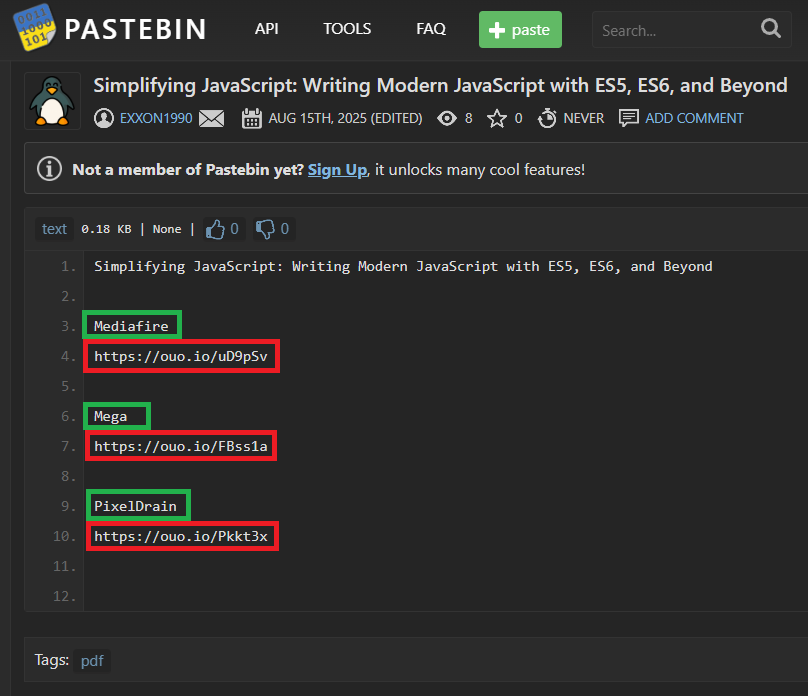Click the Pastebin logo icon
Image resolution: width=808 pixels, height=696 pixels.
pyautogui.click(x=35, y=29)
